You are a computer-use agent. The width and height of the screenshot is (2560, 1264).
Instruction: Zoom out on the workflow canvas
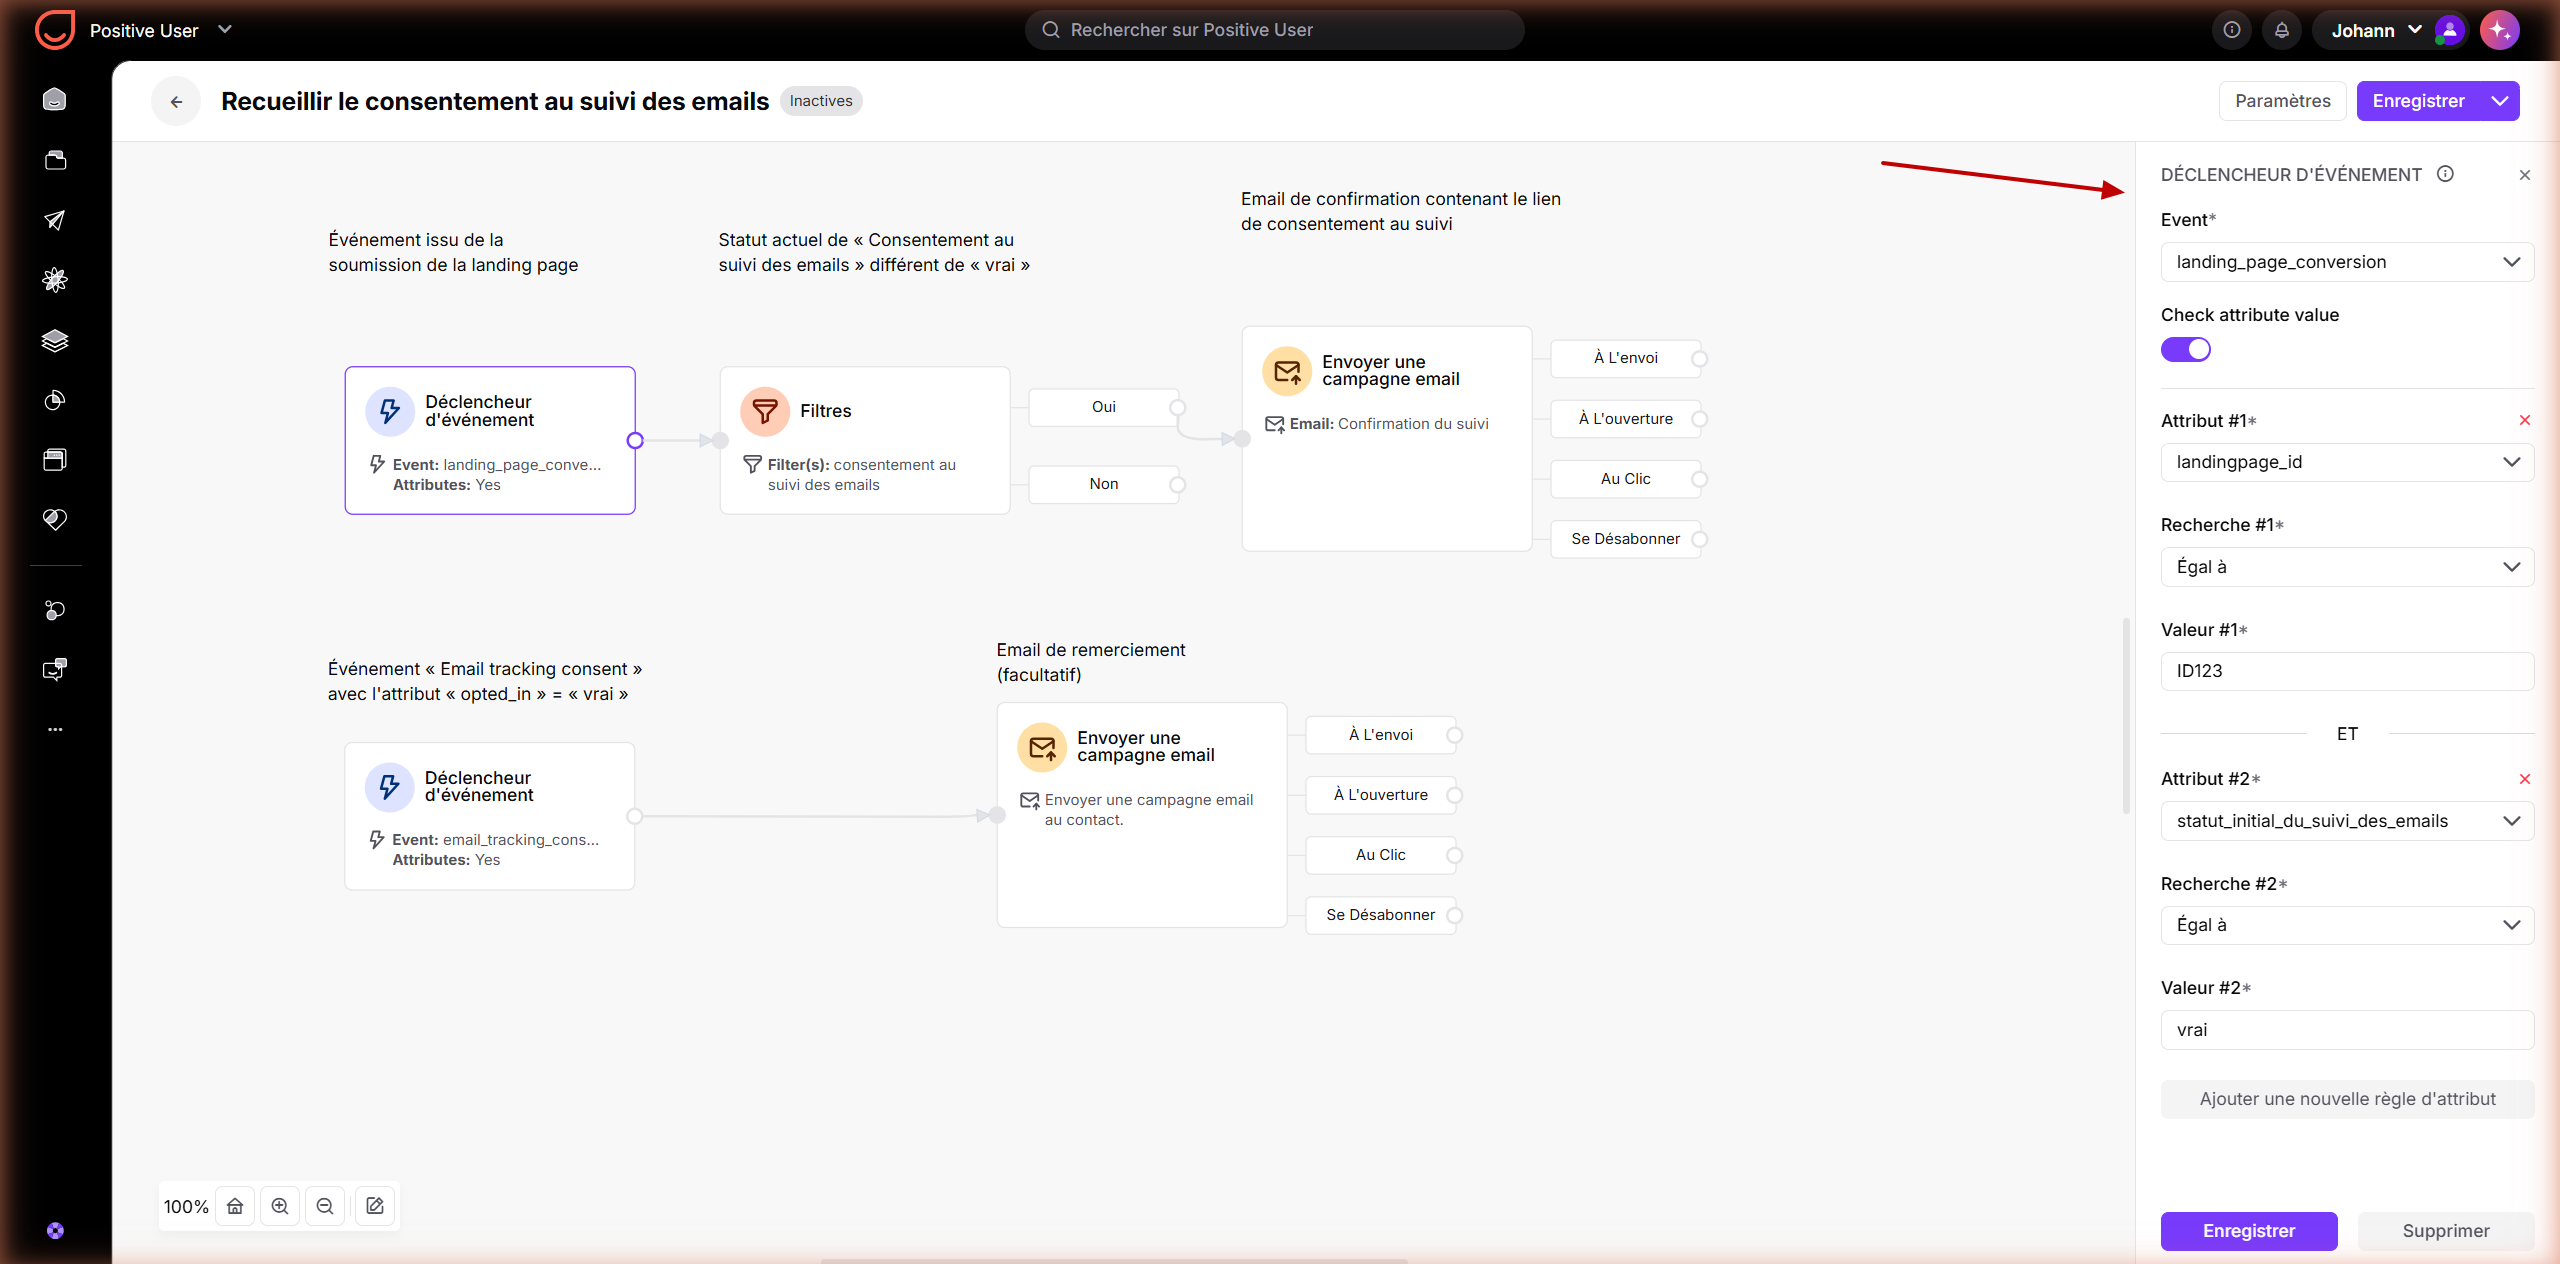[325, 1206]
